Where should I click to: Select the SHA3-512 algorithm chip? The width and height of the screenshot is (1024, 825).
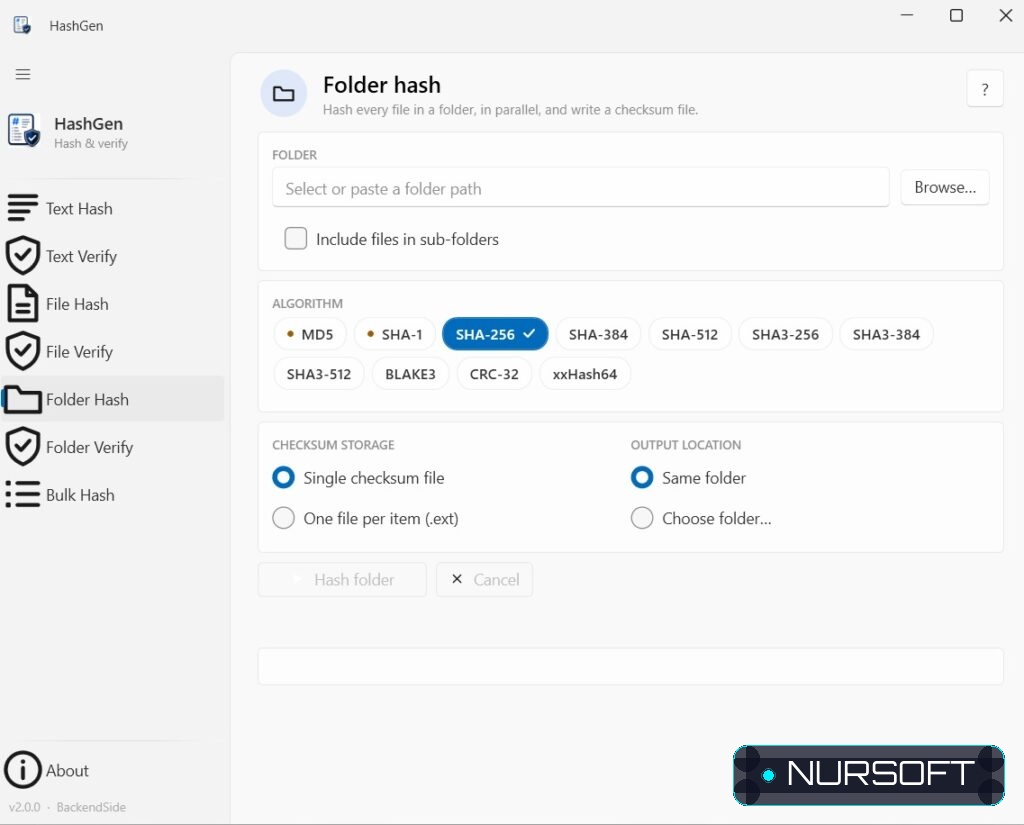coord(319,374)
